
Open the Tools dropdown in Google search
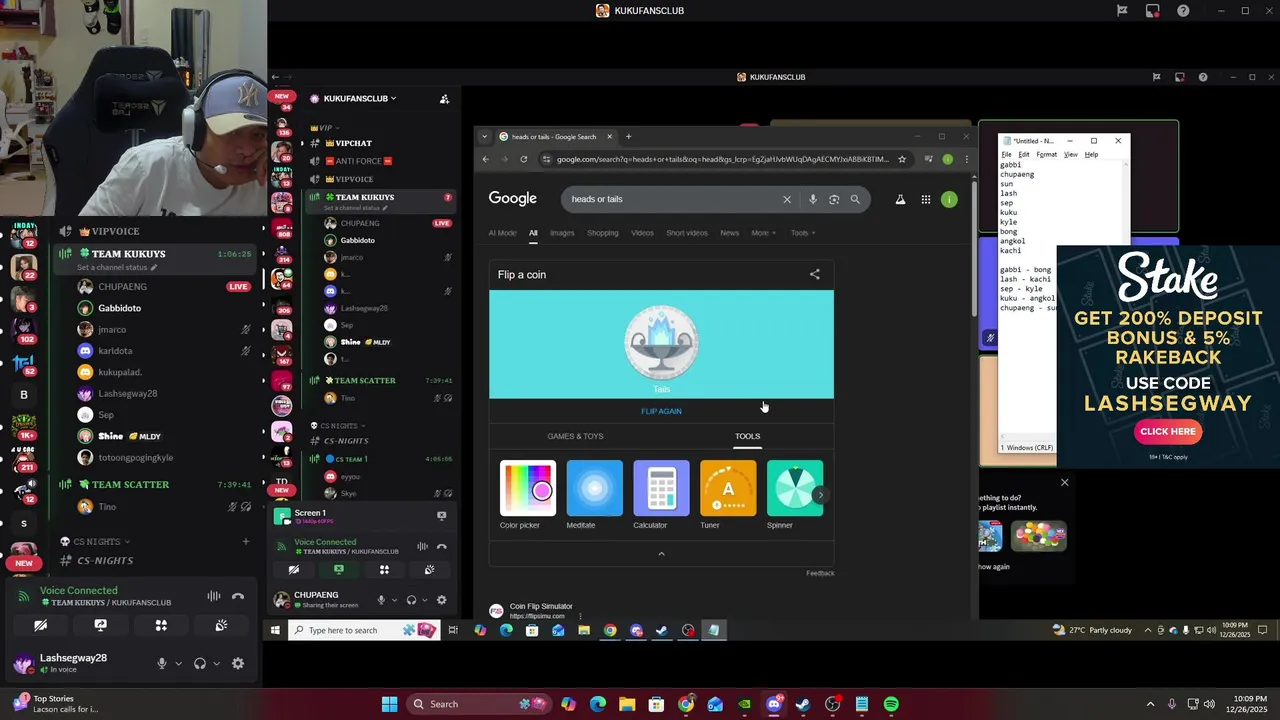click(802, 233)
